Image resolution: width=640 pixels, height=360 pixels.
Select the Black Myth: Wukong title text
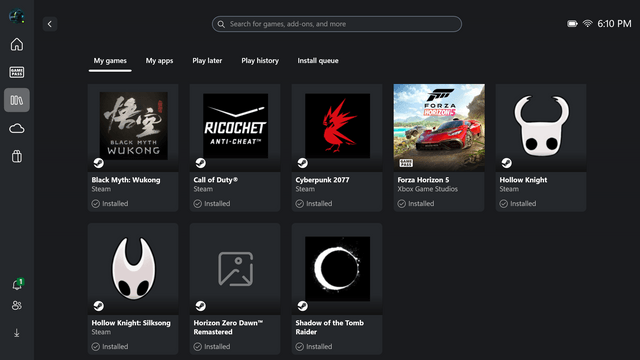coord(126,180)
